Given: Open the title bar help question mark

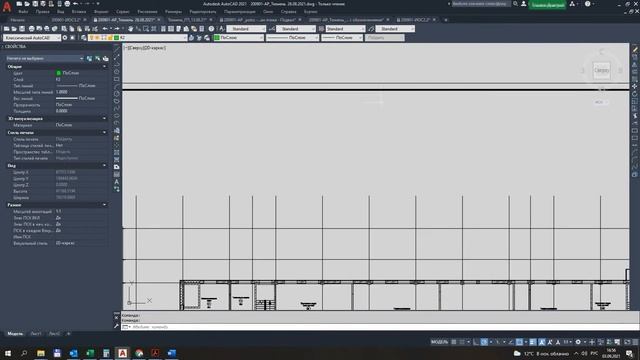Looking at the screenshot, I should (587, 4).
